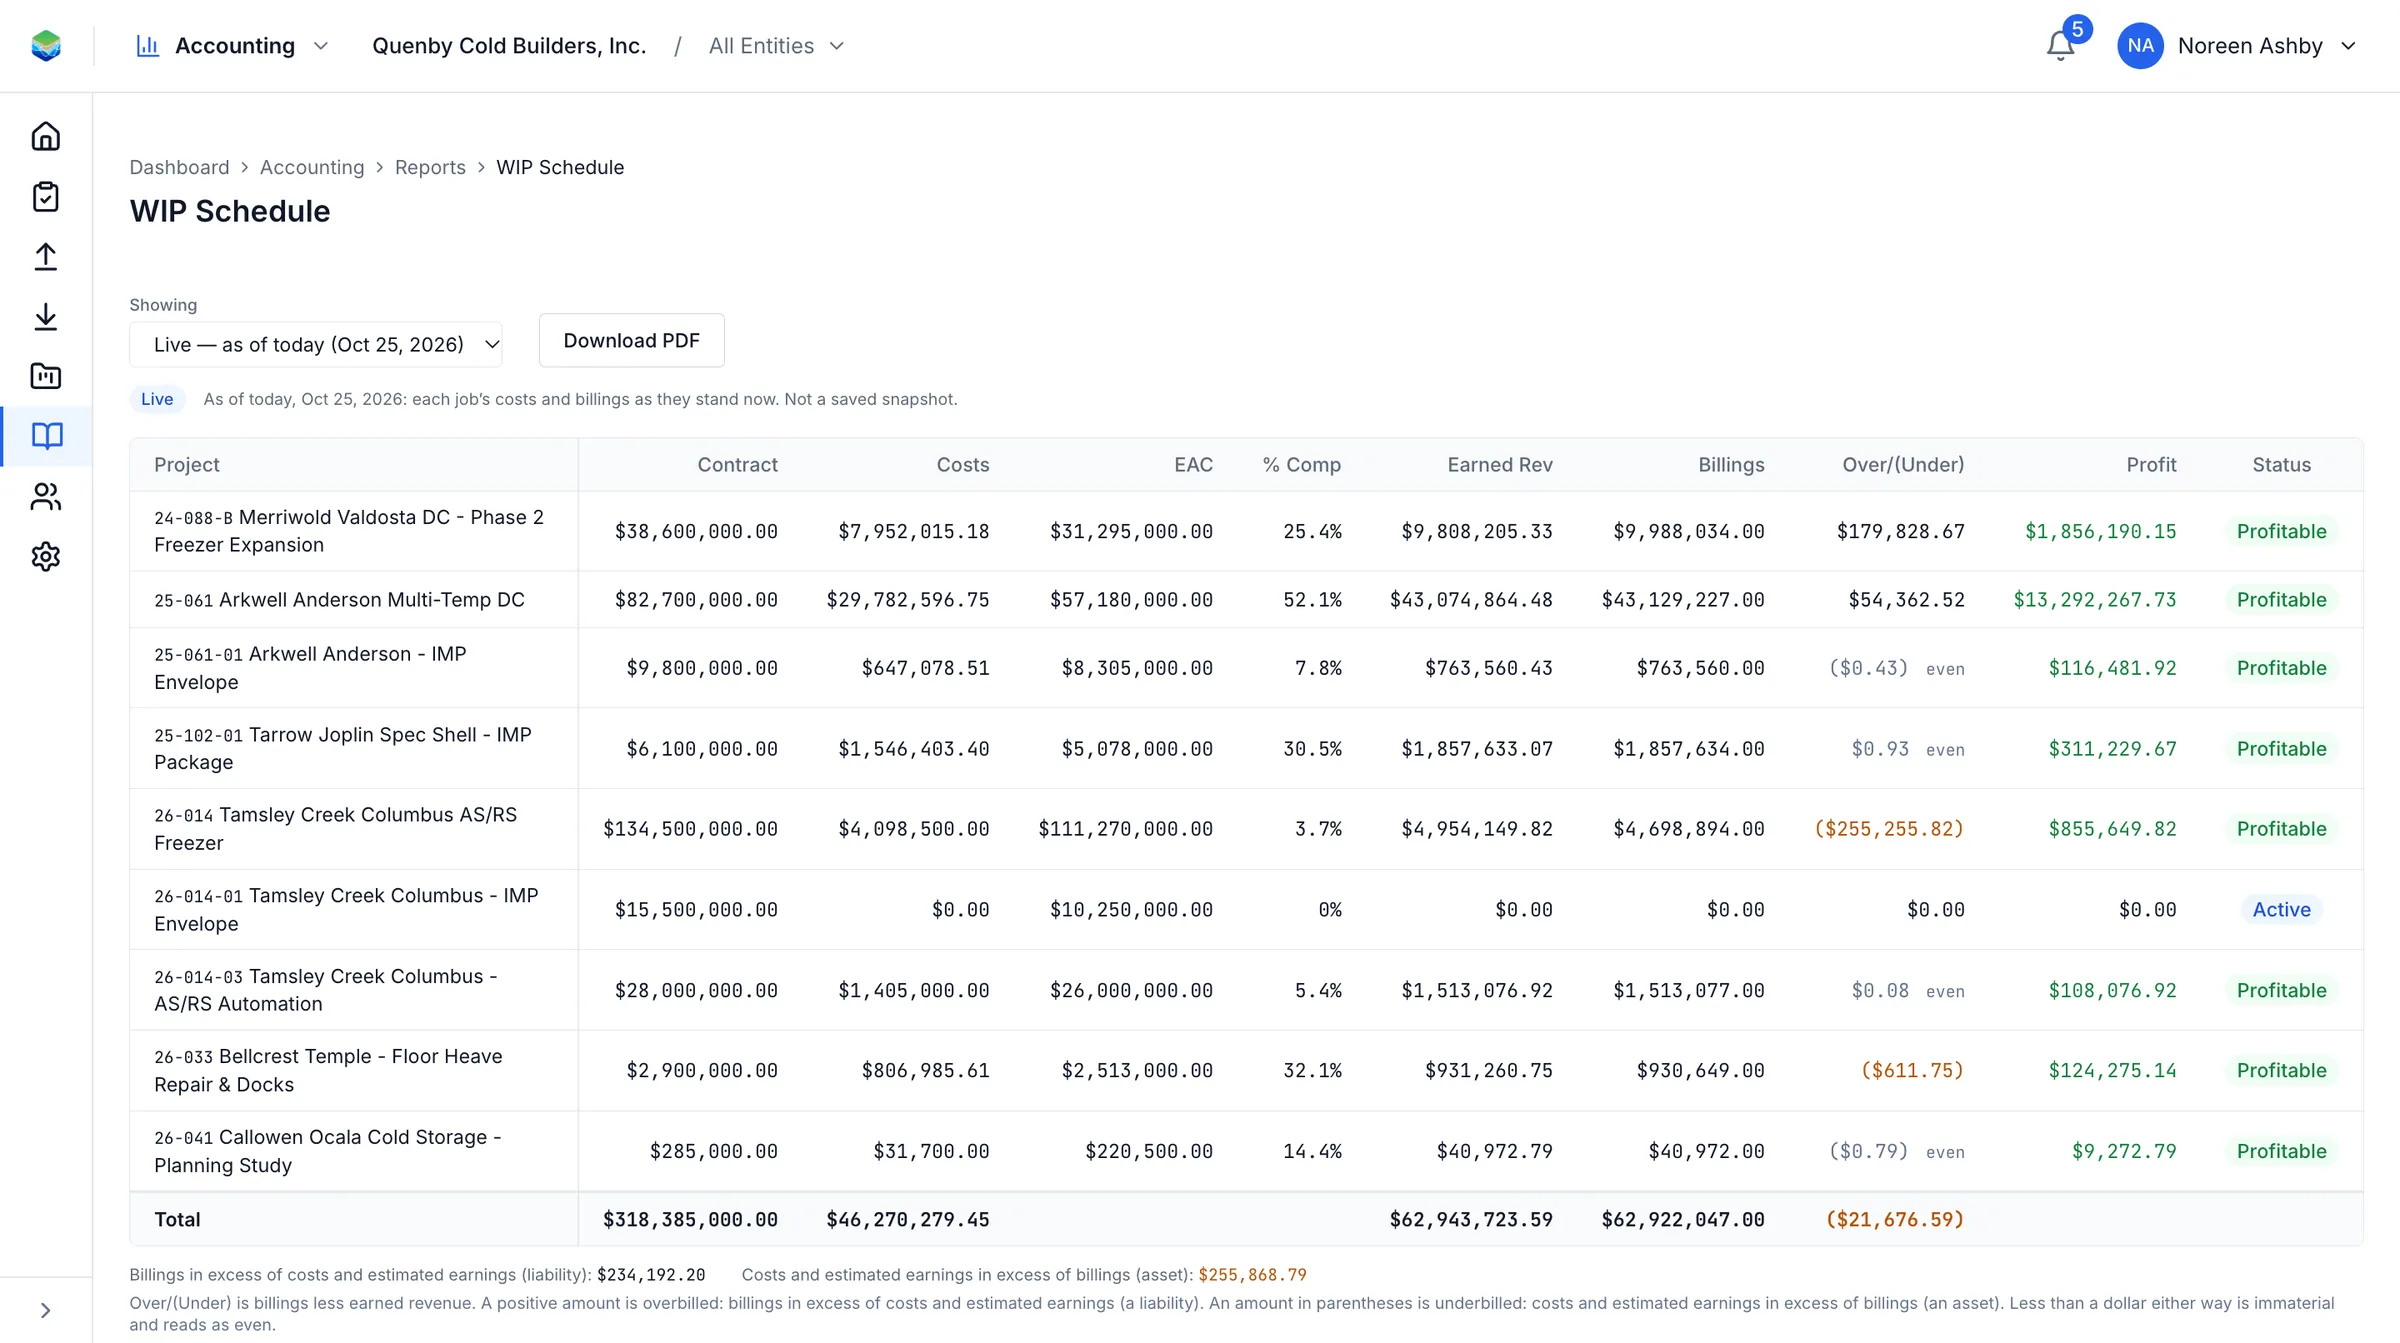The width and height of the screenshot is (2400, 1343).
Task: Select the Merriwold Valdosta DC project row
Action: 1246,531
